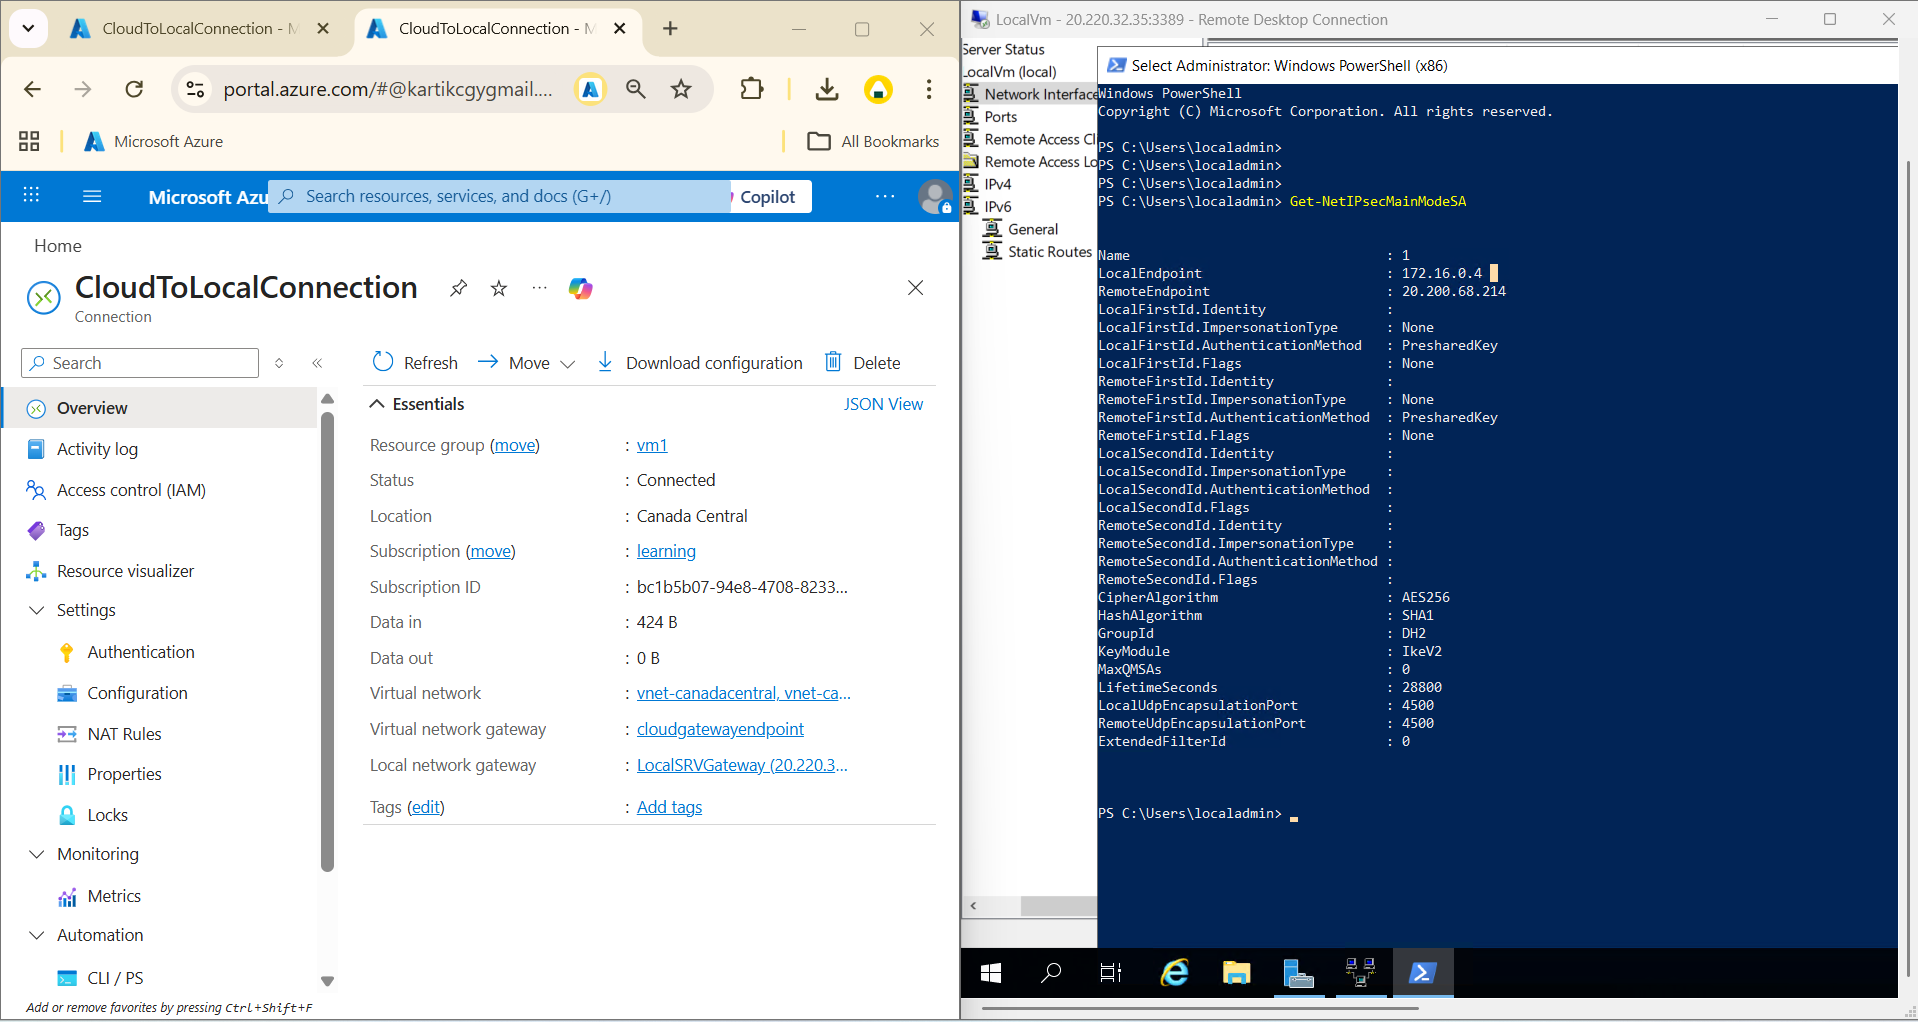Click the portal.azure.com address bar

tap(387, 89)
